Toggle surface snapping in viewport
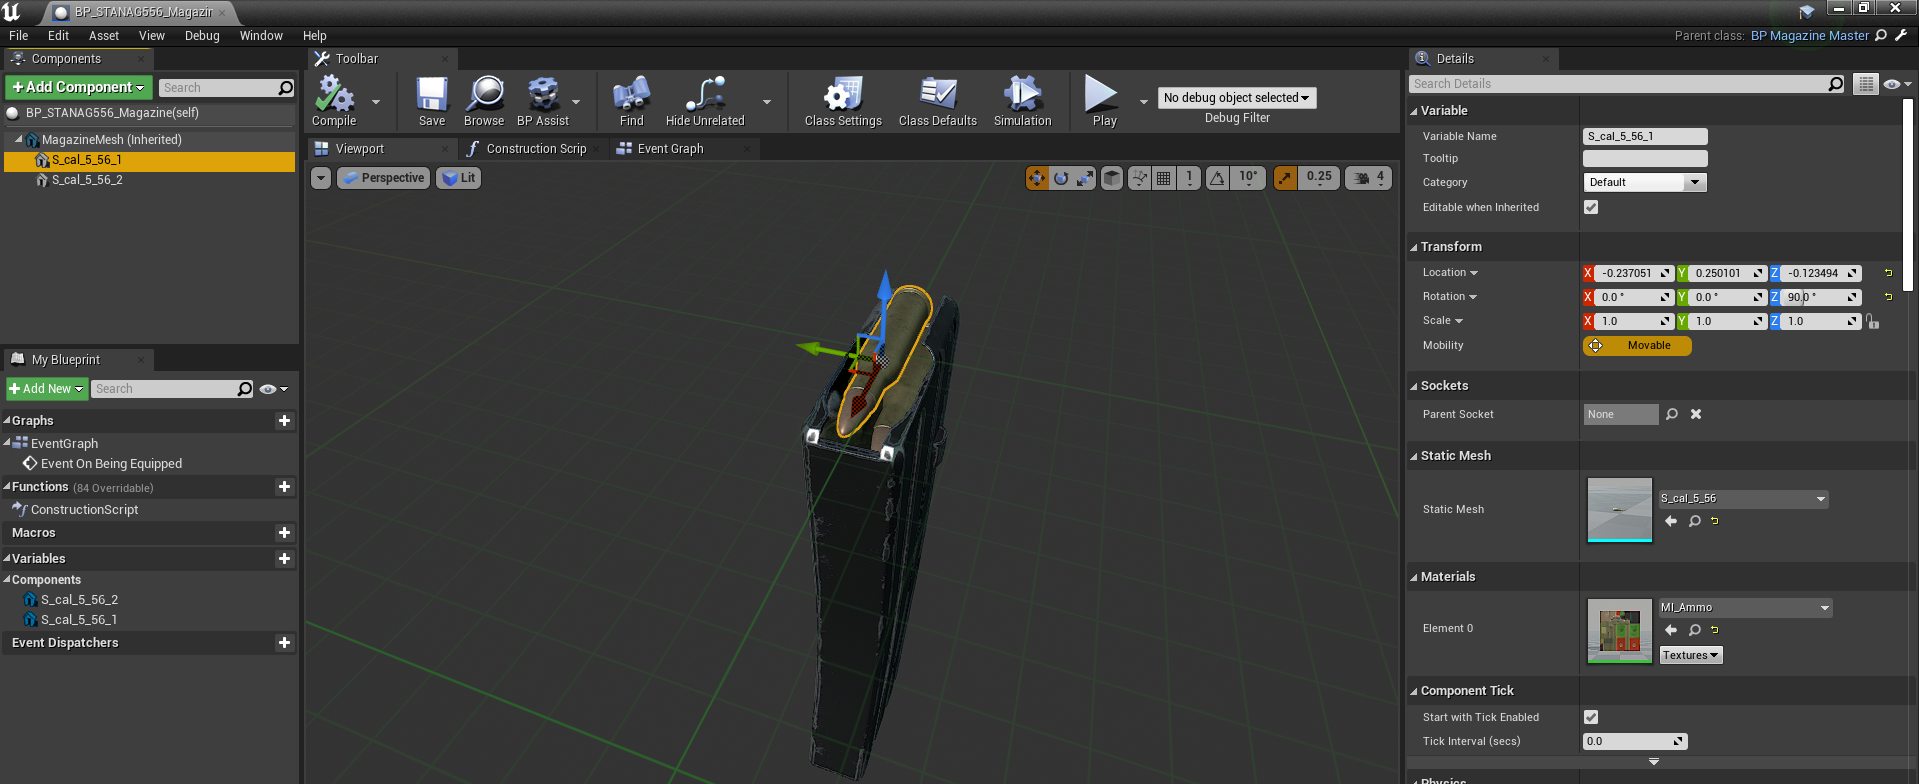Screen dimensions: 1919x784 (1139, 178)
